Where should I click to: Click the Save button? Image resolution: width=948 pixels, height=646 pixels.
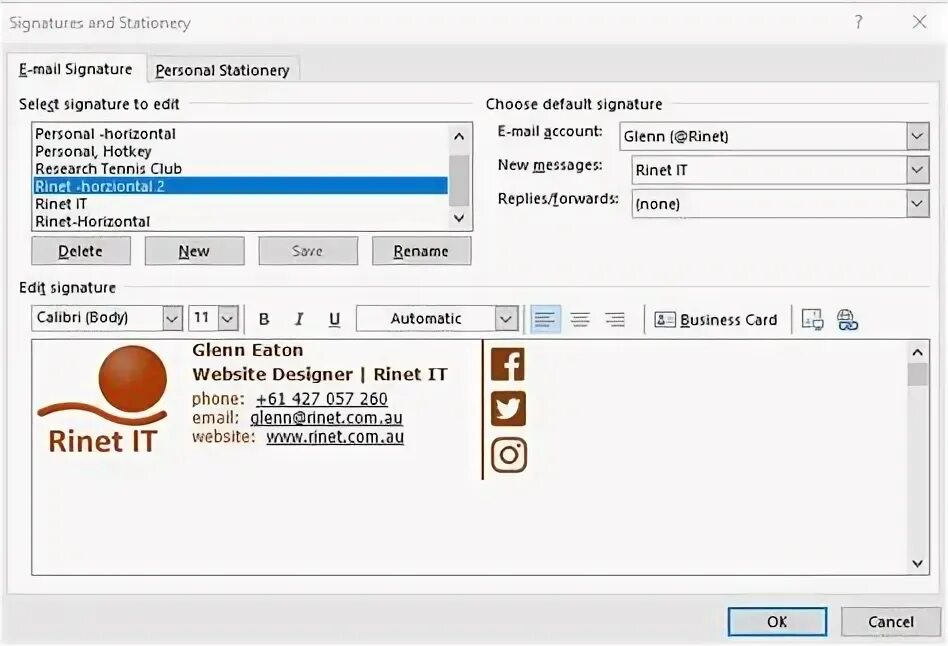308,251
